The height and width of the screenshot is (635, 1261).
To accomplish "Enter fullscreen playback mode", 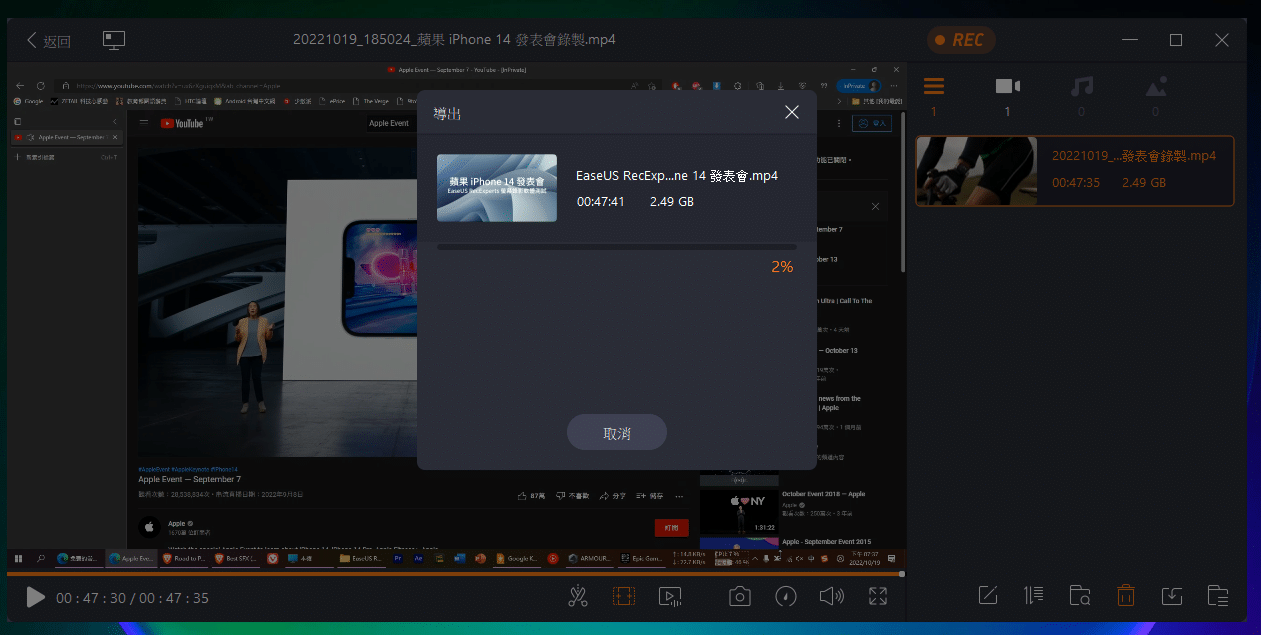I will [878, 597].
